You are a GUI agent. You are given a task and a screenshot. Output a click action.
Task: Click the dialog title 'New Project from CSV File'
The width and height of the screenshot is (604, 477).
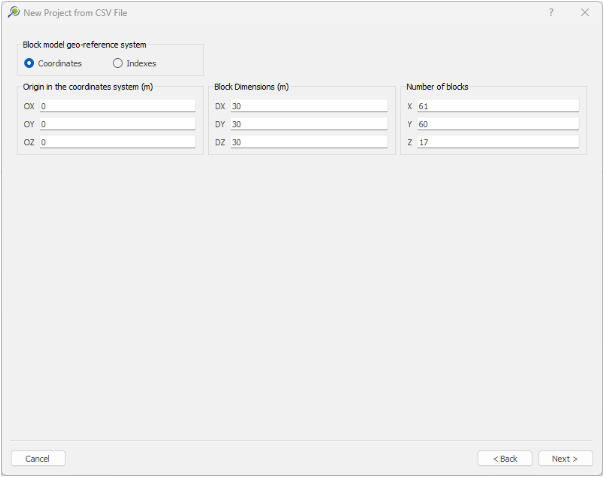76,13
